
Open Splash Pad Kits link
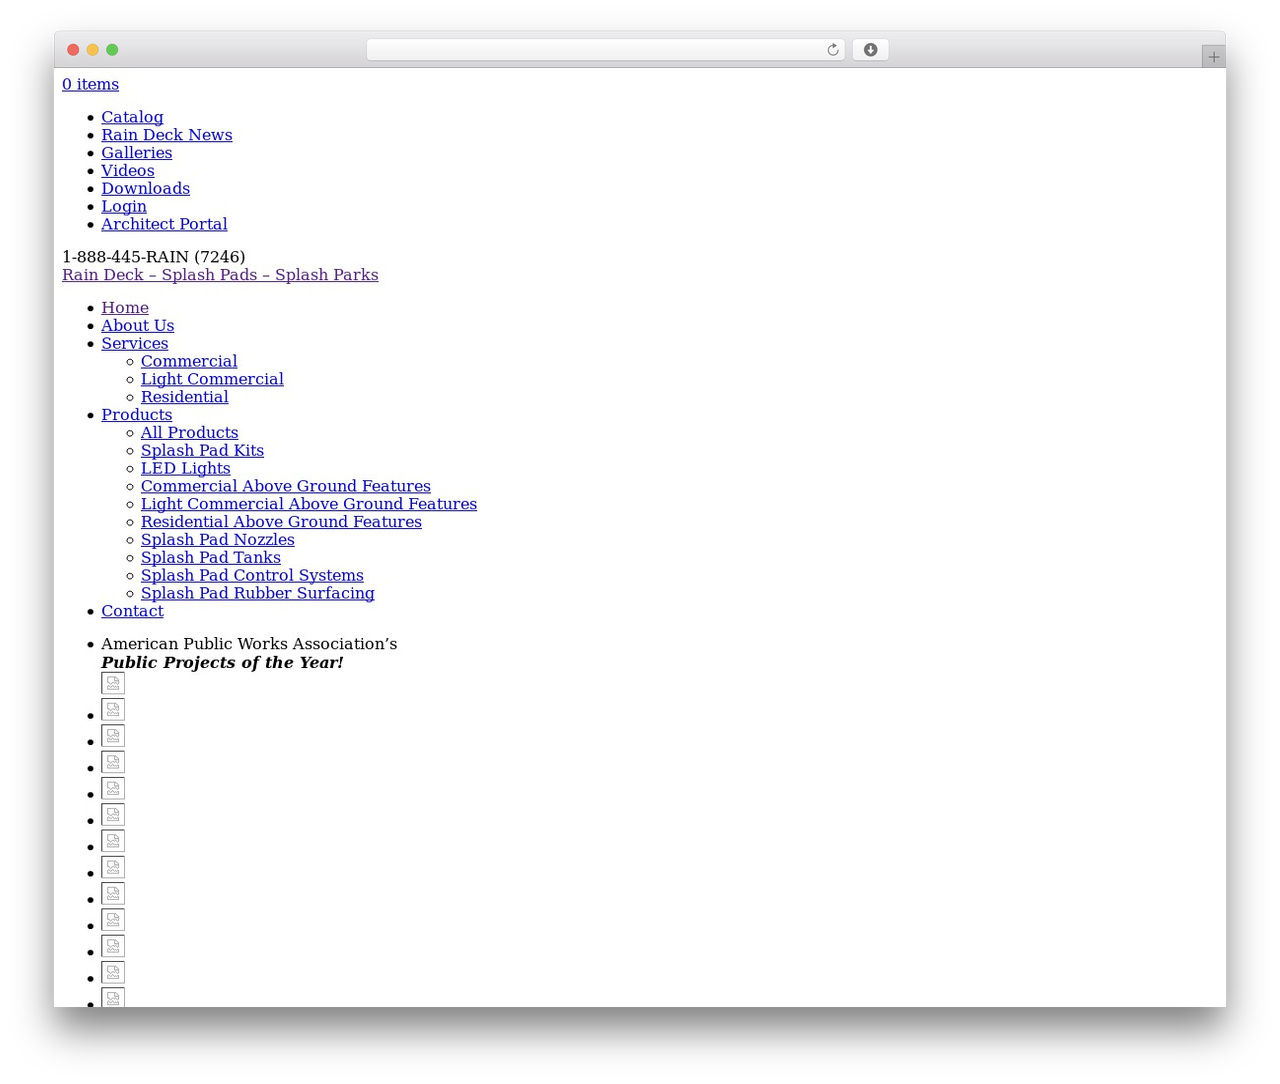[x=202, y=451]
